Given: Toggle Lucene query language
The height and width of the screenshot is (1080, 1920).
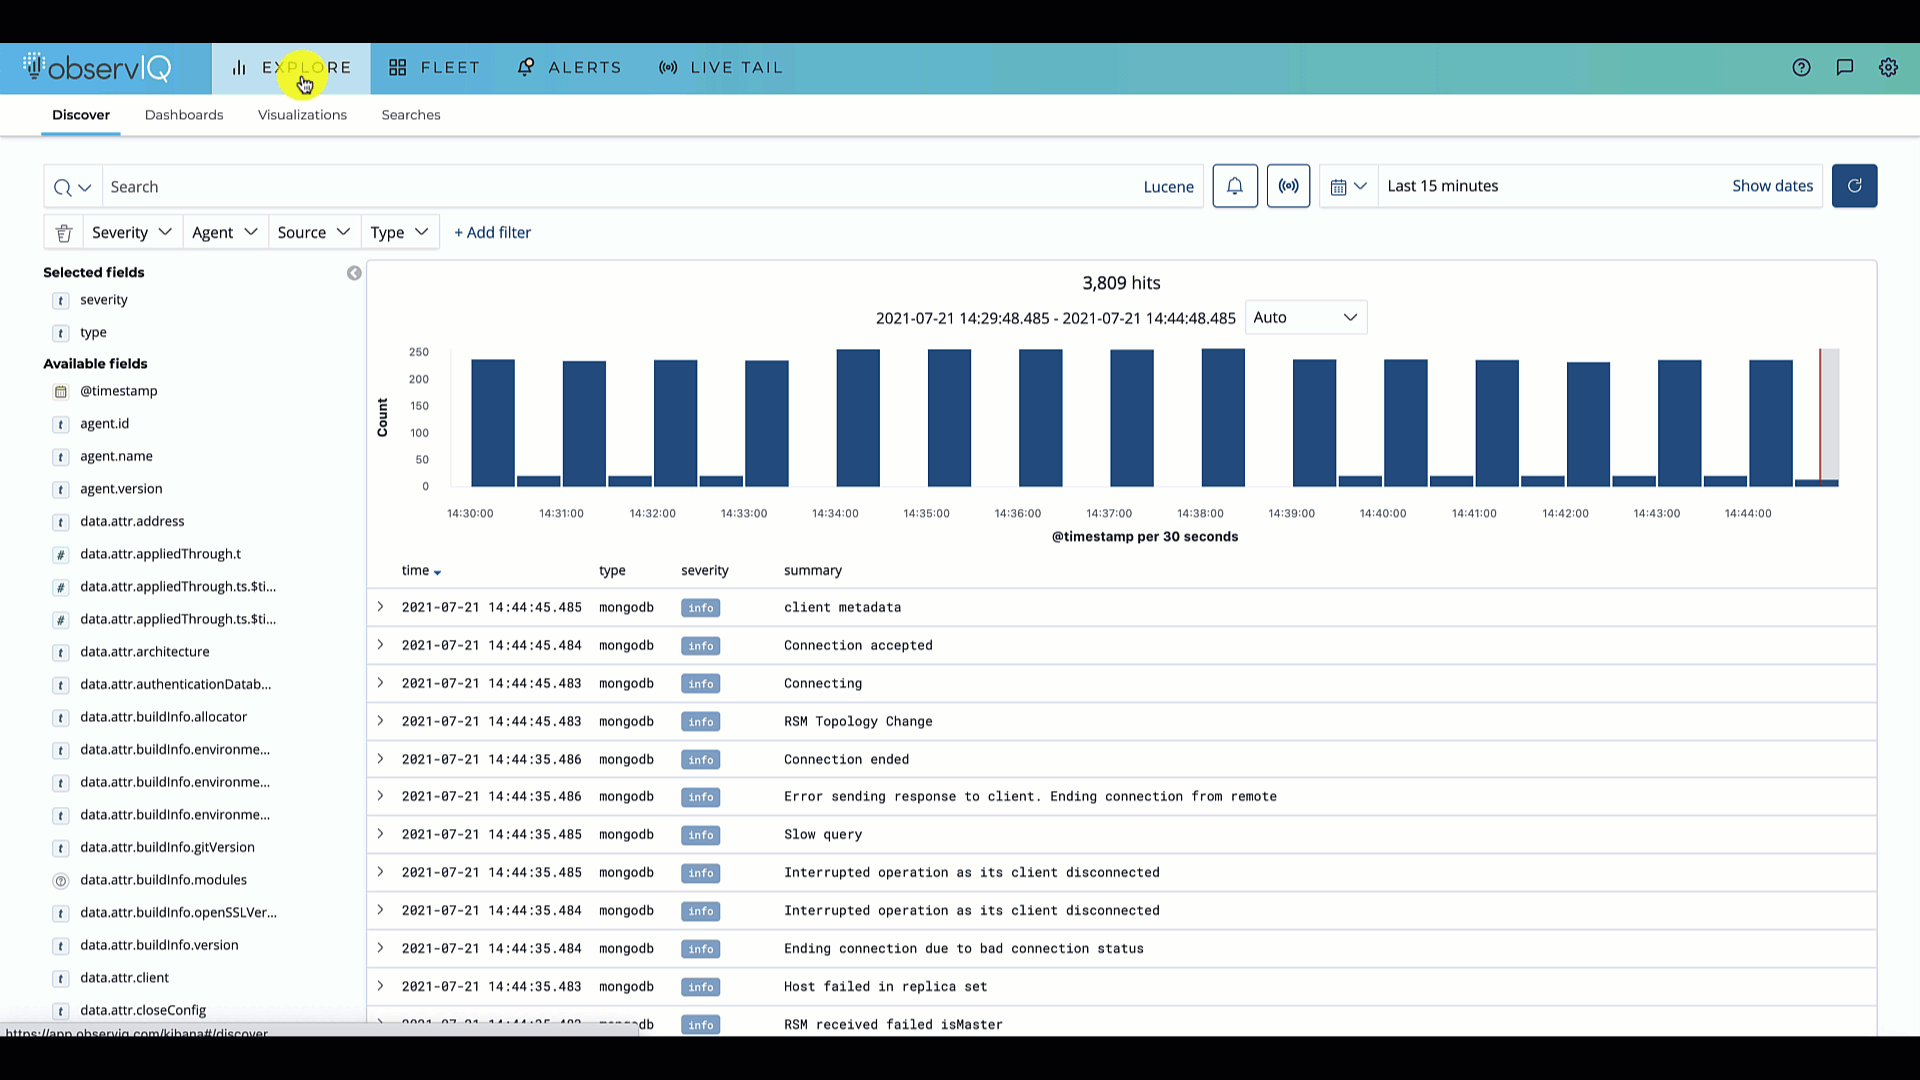Looking at the screenshot, I should pos(1168,187).
